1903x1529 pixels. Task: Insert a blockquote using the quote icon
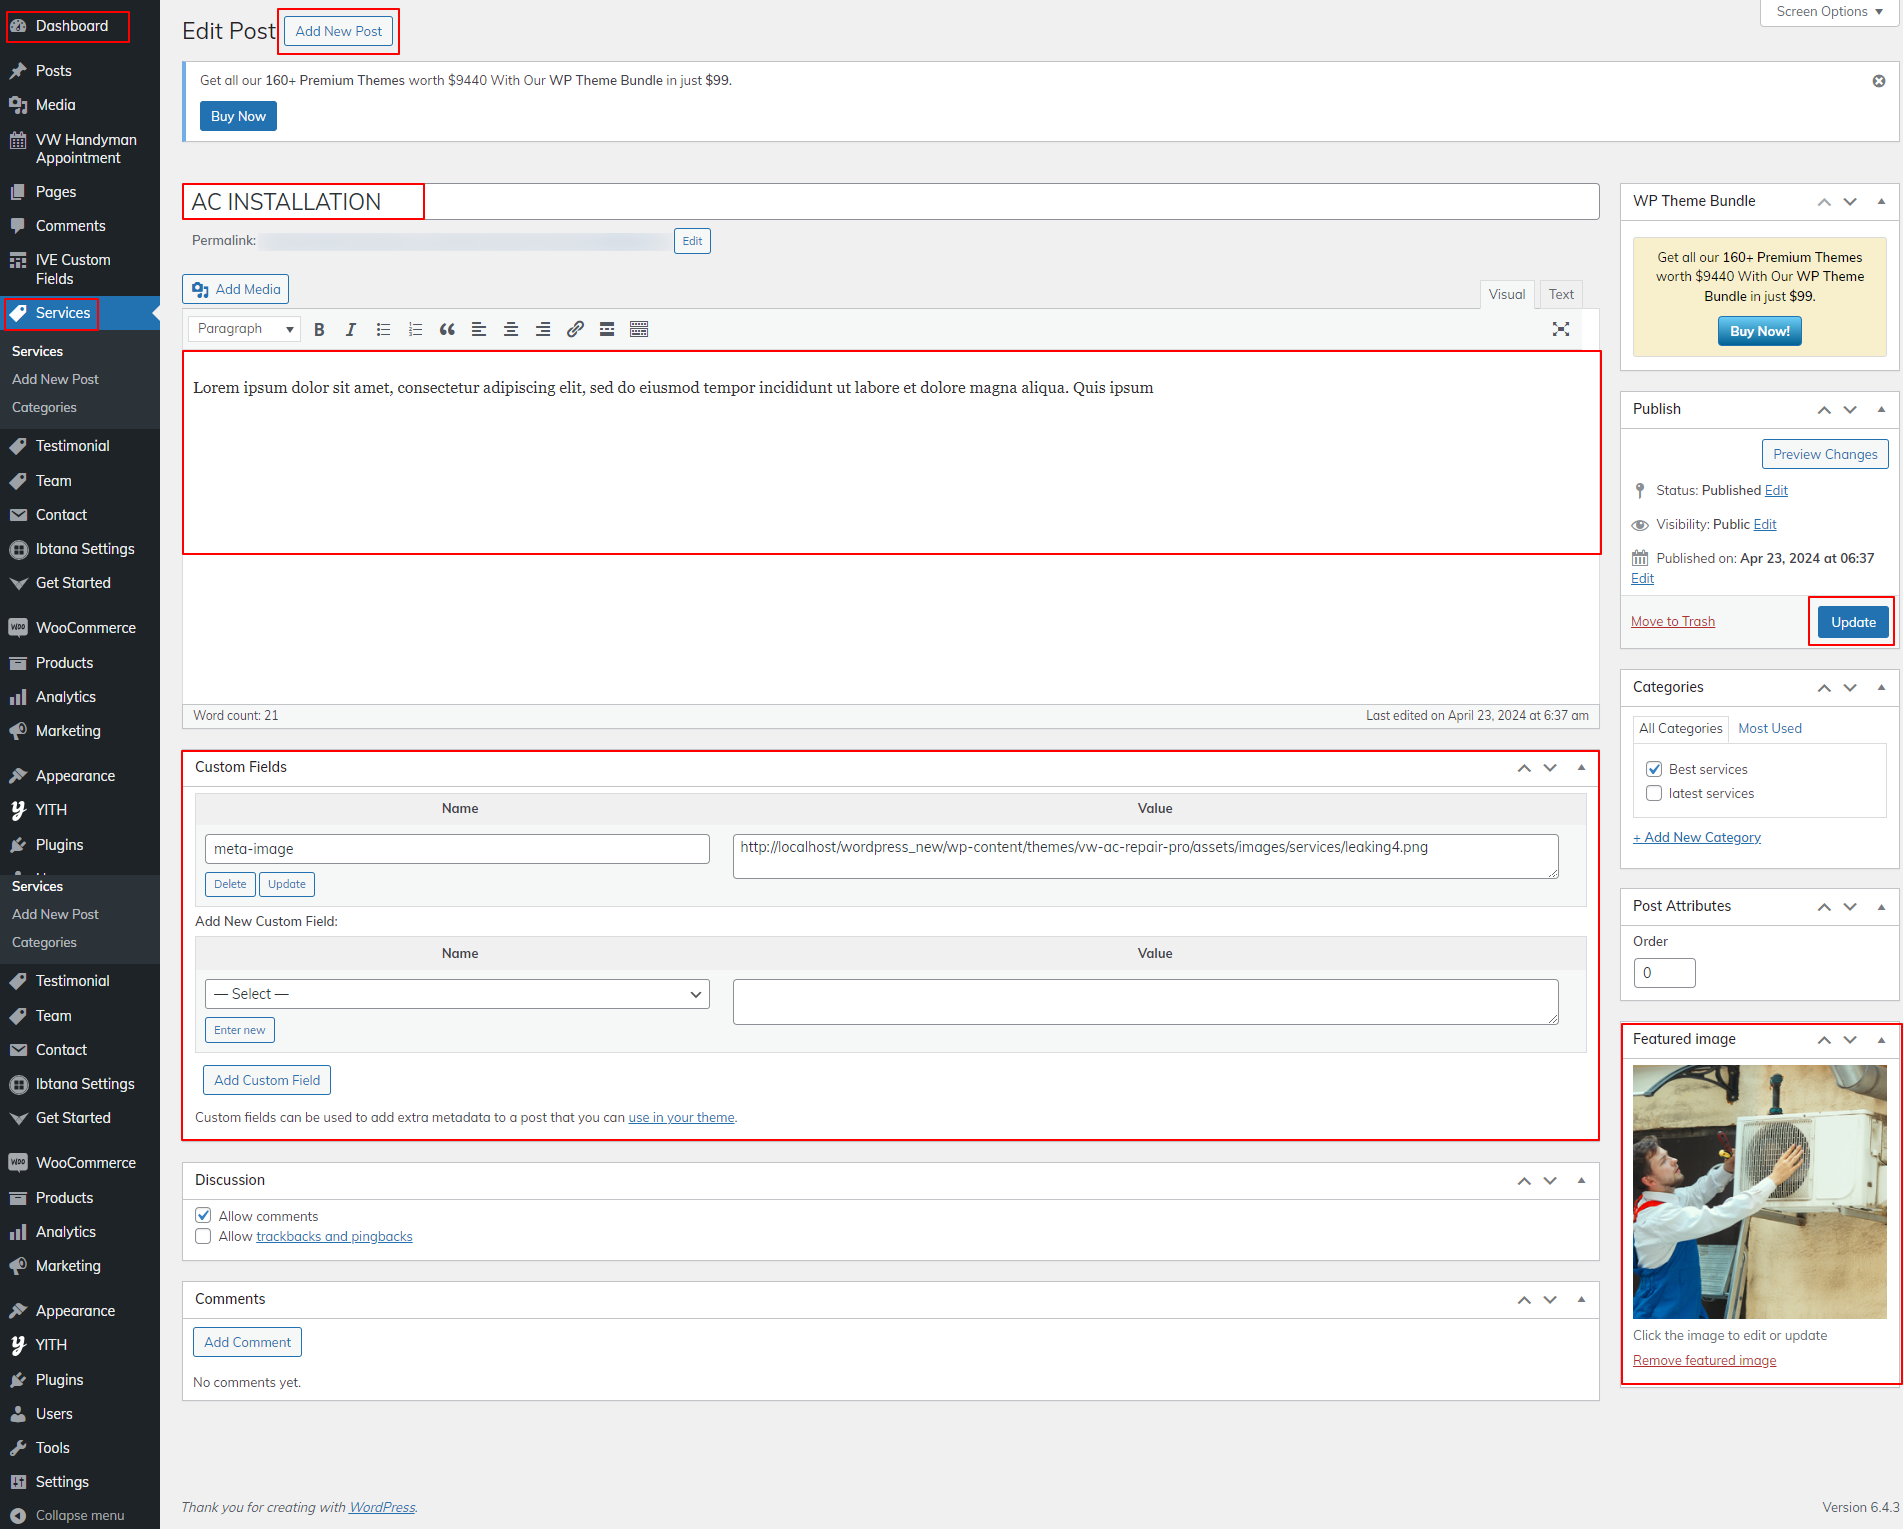coord(447,329)
